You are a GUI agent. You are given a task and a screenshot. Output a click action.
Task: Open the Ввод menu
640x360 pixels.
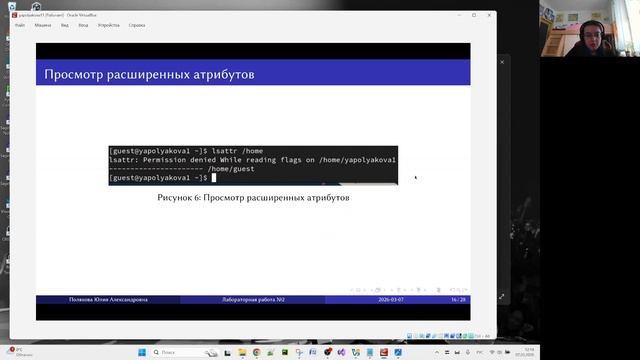(83, 25)
